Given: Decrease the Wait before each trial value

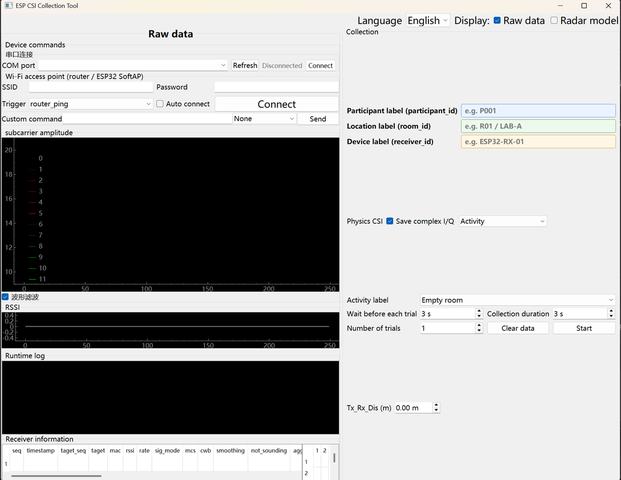Looking at the screenshot, I should click(479, 316).
